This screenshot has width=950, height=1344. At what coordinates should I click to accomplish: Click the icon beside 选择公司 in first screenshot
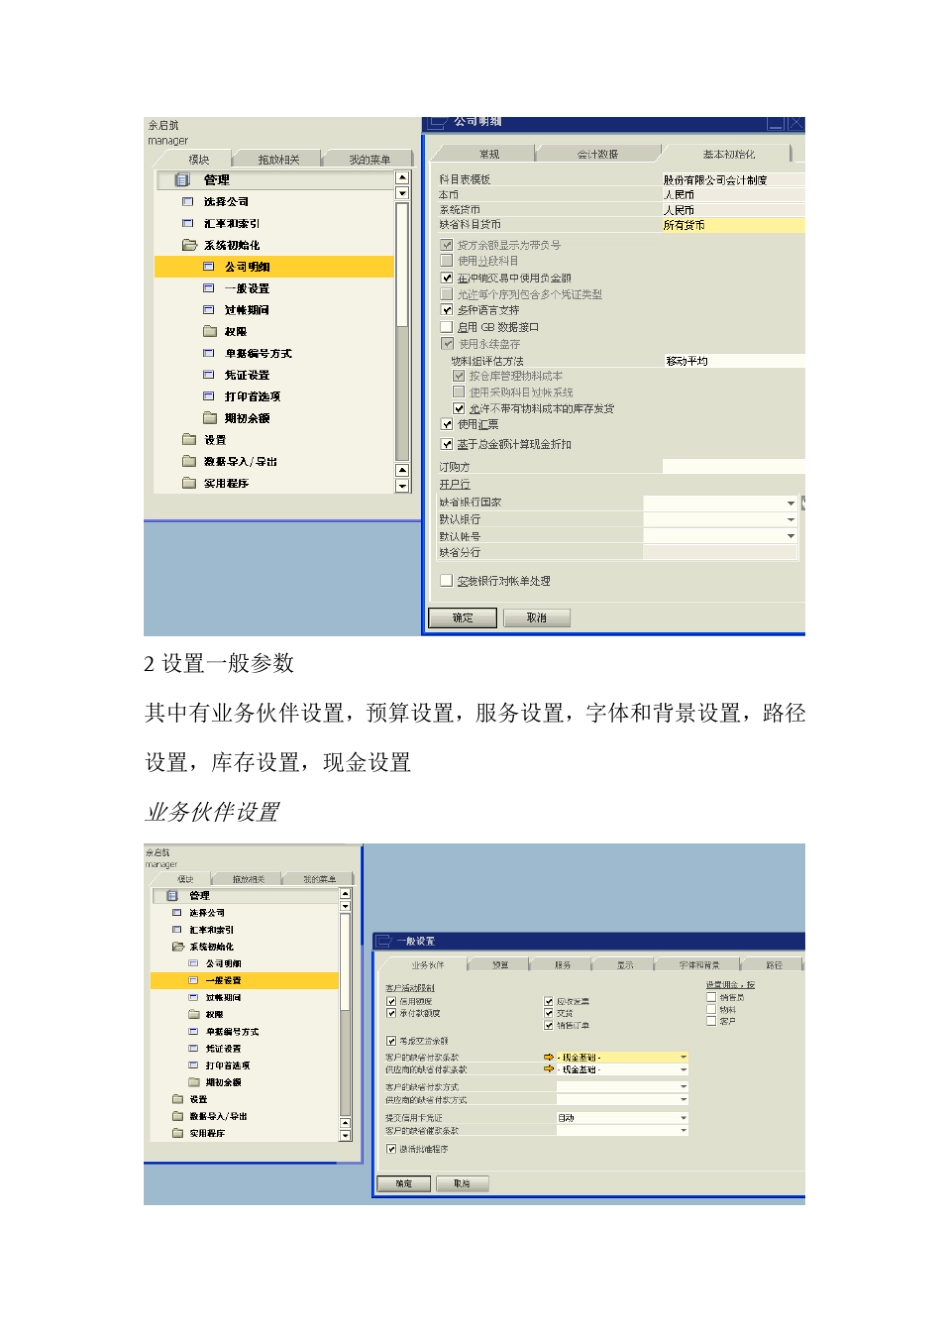(187, 202)
